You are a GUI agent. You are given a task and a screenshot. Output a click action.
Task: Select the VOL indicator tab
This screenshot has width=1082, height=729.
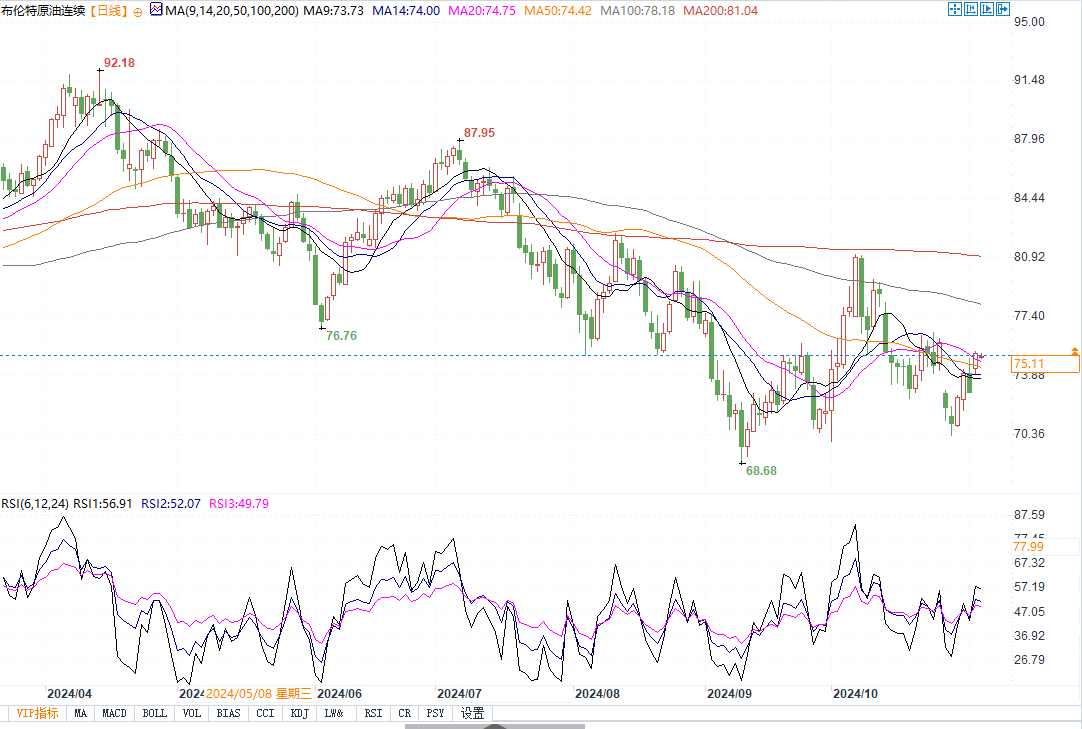pyautogui.click(x=191, y=713)
